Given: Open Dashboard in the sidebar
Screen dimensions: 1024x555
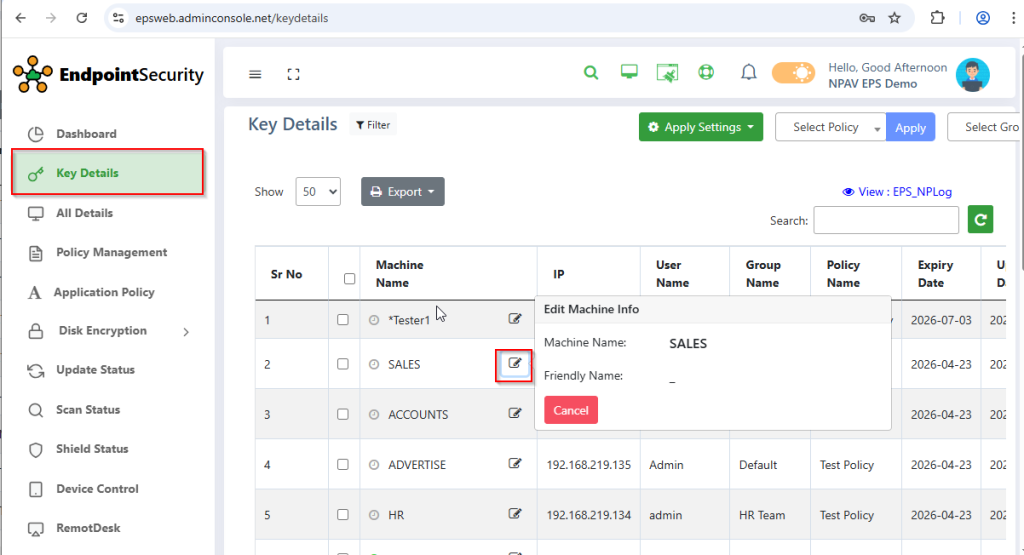Looking at the screenshot, I should 86,134.
